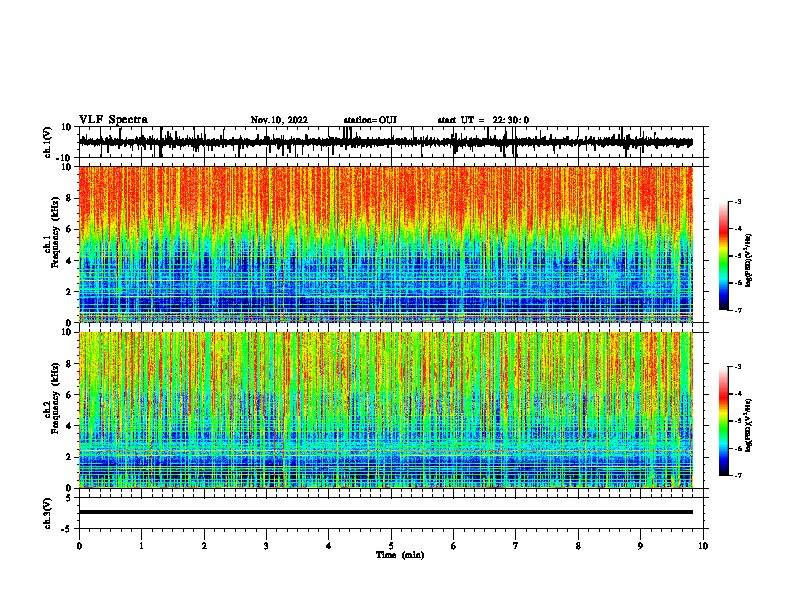Click the time axis tick label "7"
The width and height of the screenshot is (792, 612).
click(x=516, y=546)
